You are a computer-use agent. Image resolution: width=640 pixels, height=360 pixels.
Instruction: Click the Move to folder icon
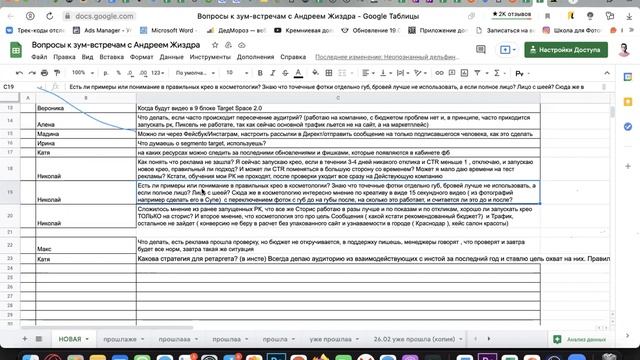coord(228,45)
